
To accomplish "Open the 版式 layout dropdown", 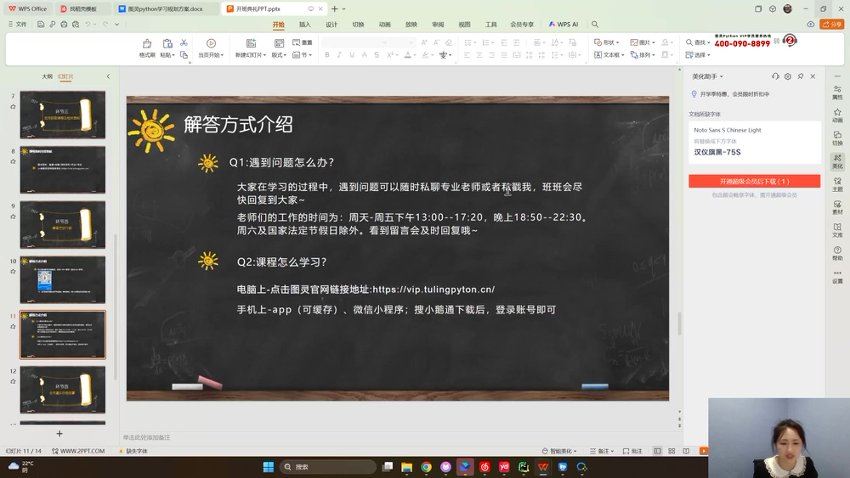I will [279, 55].
